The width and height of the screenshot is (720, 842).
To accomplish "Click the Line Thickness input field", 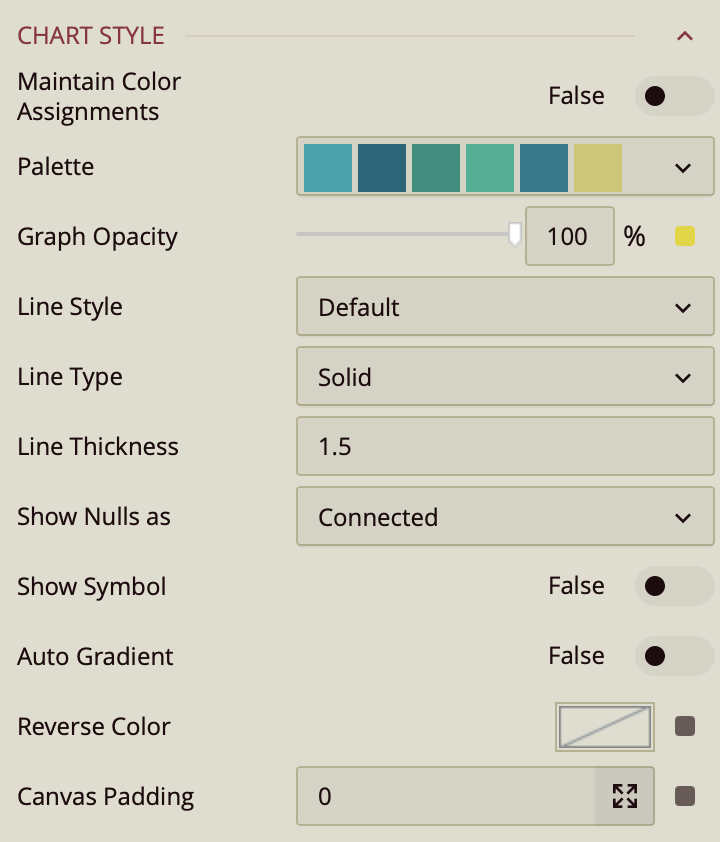I will [505, 447].
